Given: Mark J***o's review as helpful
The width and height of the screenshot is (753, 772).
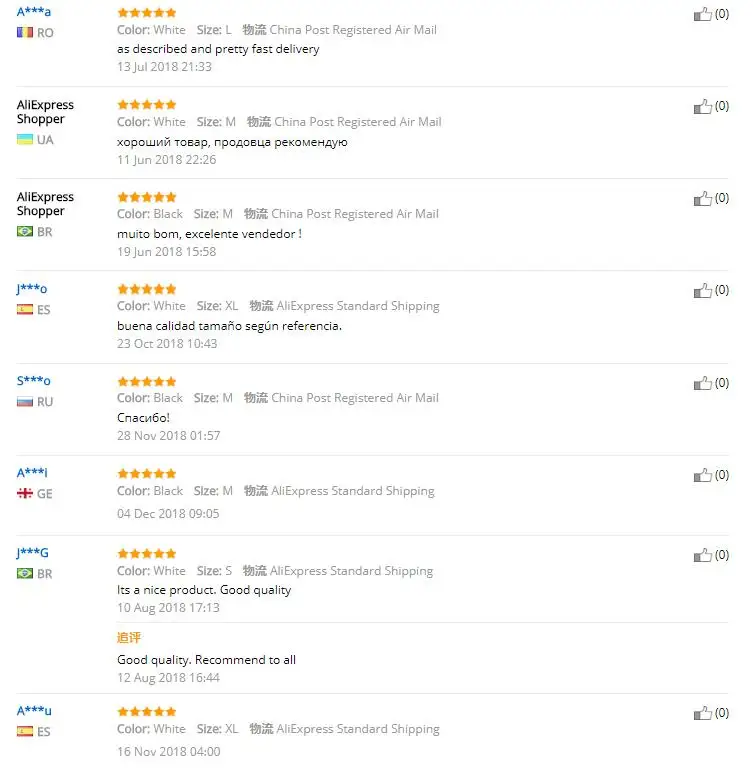Looking at the screenshot, I should tap(703, 291).
